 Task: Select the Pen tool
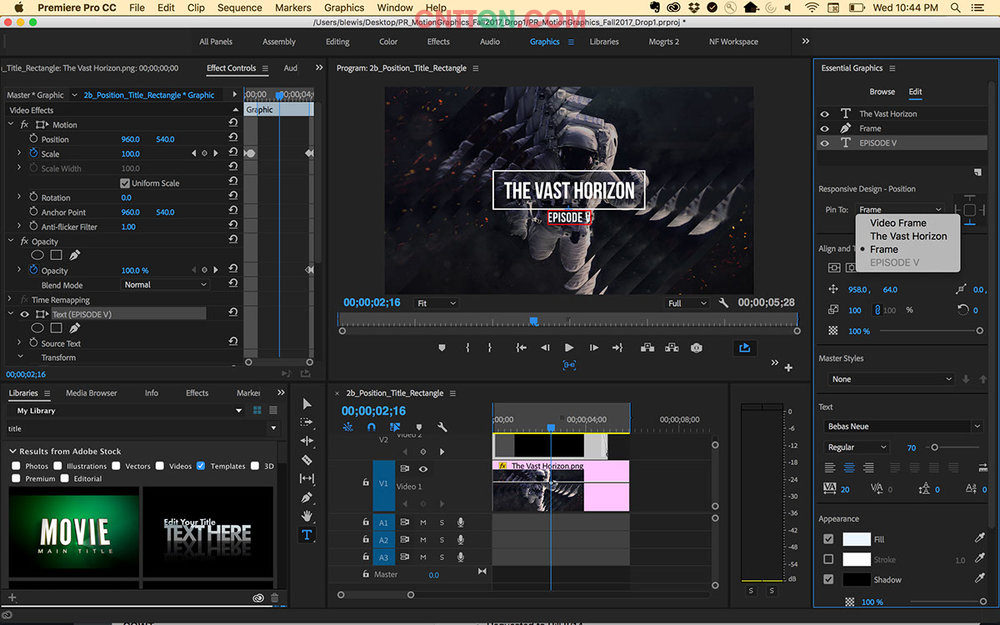307,498
